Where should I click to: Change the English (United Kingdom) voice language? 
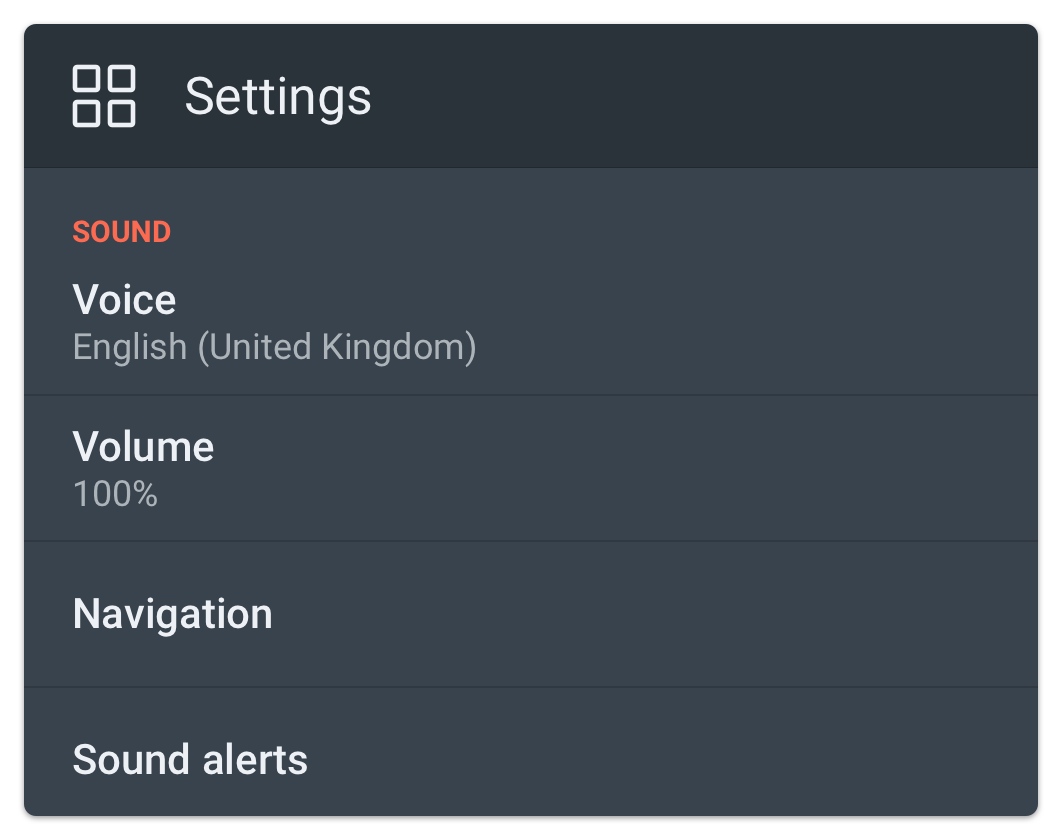coord(274,348)
